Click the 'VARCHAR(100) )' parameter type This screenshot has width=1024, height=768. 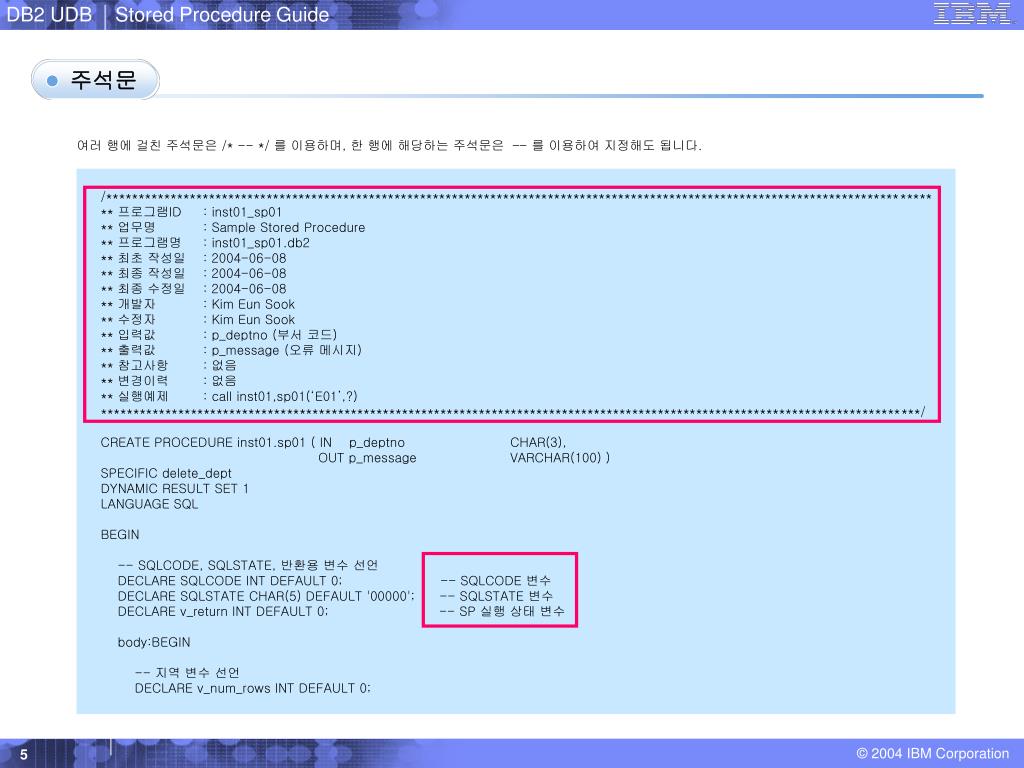[560, 458]
